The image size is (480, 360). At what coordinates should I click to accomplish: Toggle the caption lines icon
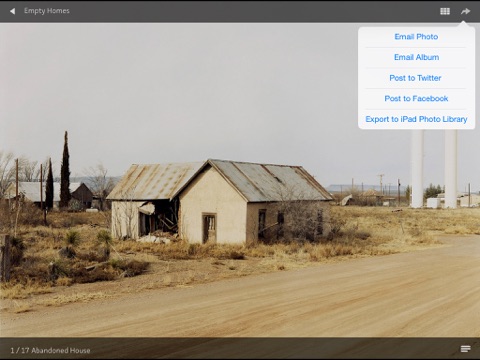click(465, 349)
